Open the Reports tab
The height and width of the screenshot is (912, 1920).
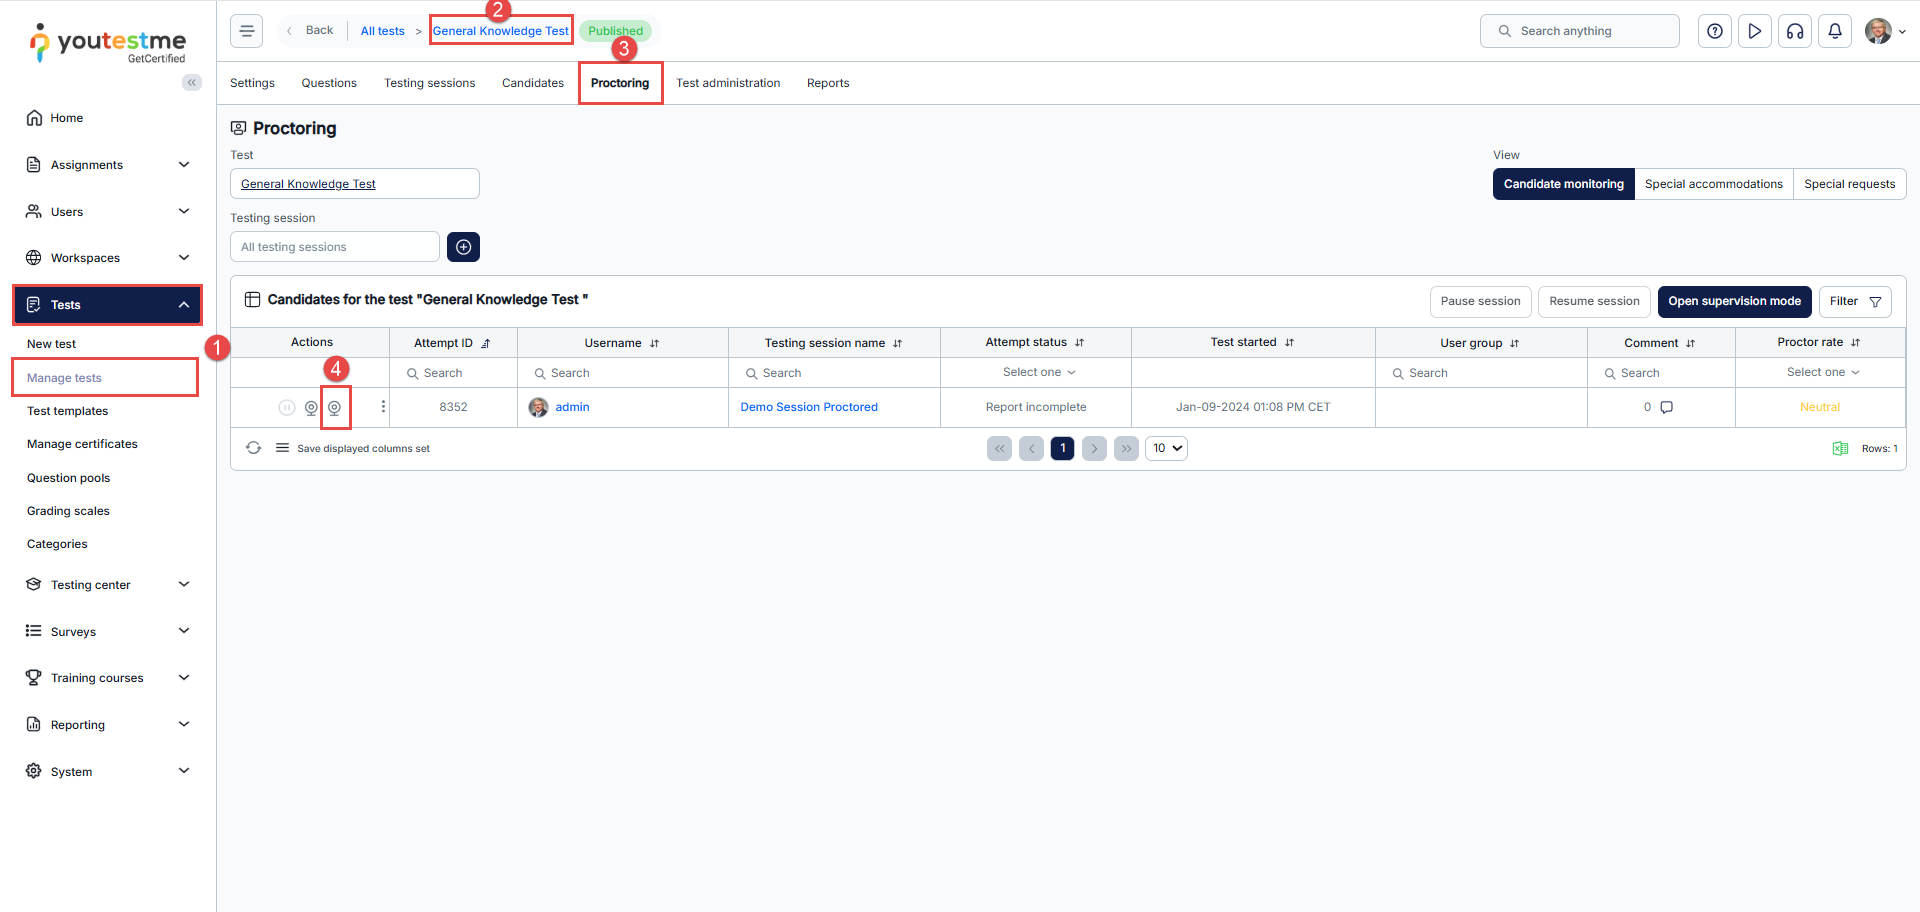827,83
